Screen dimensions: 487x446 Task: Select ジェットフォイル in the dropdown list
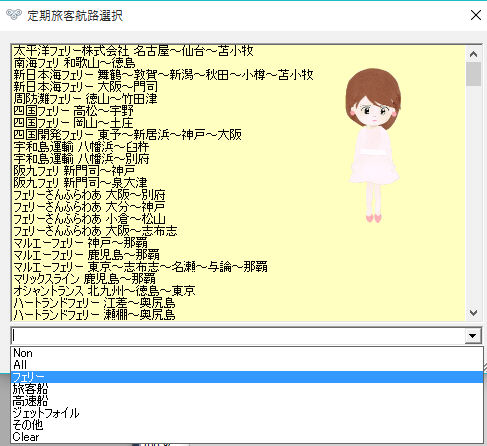(247, 413)
